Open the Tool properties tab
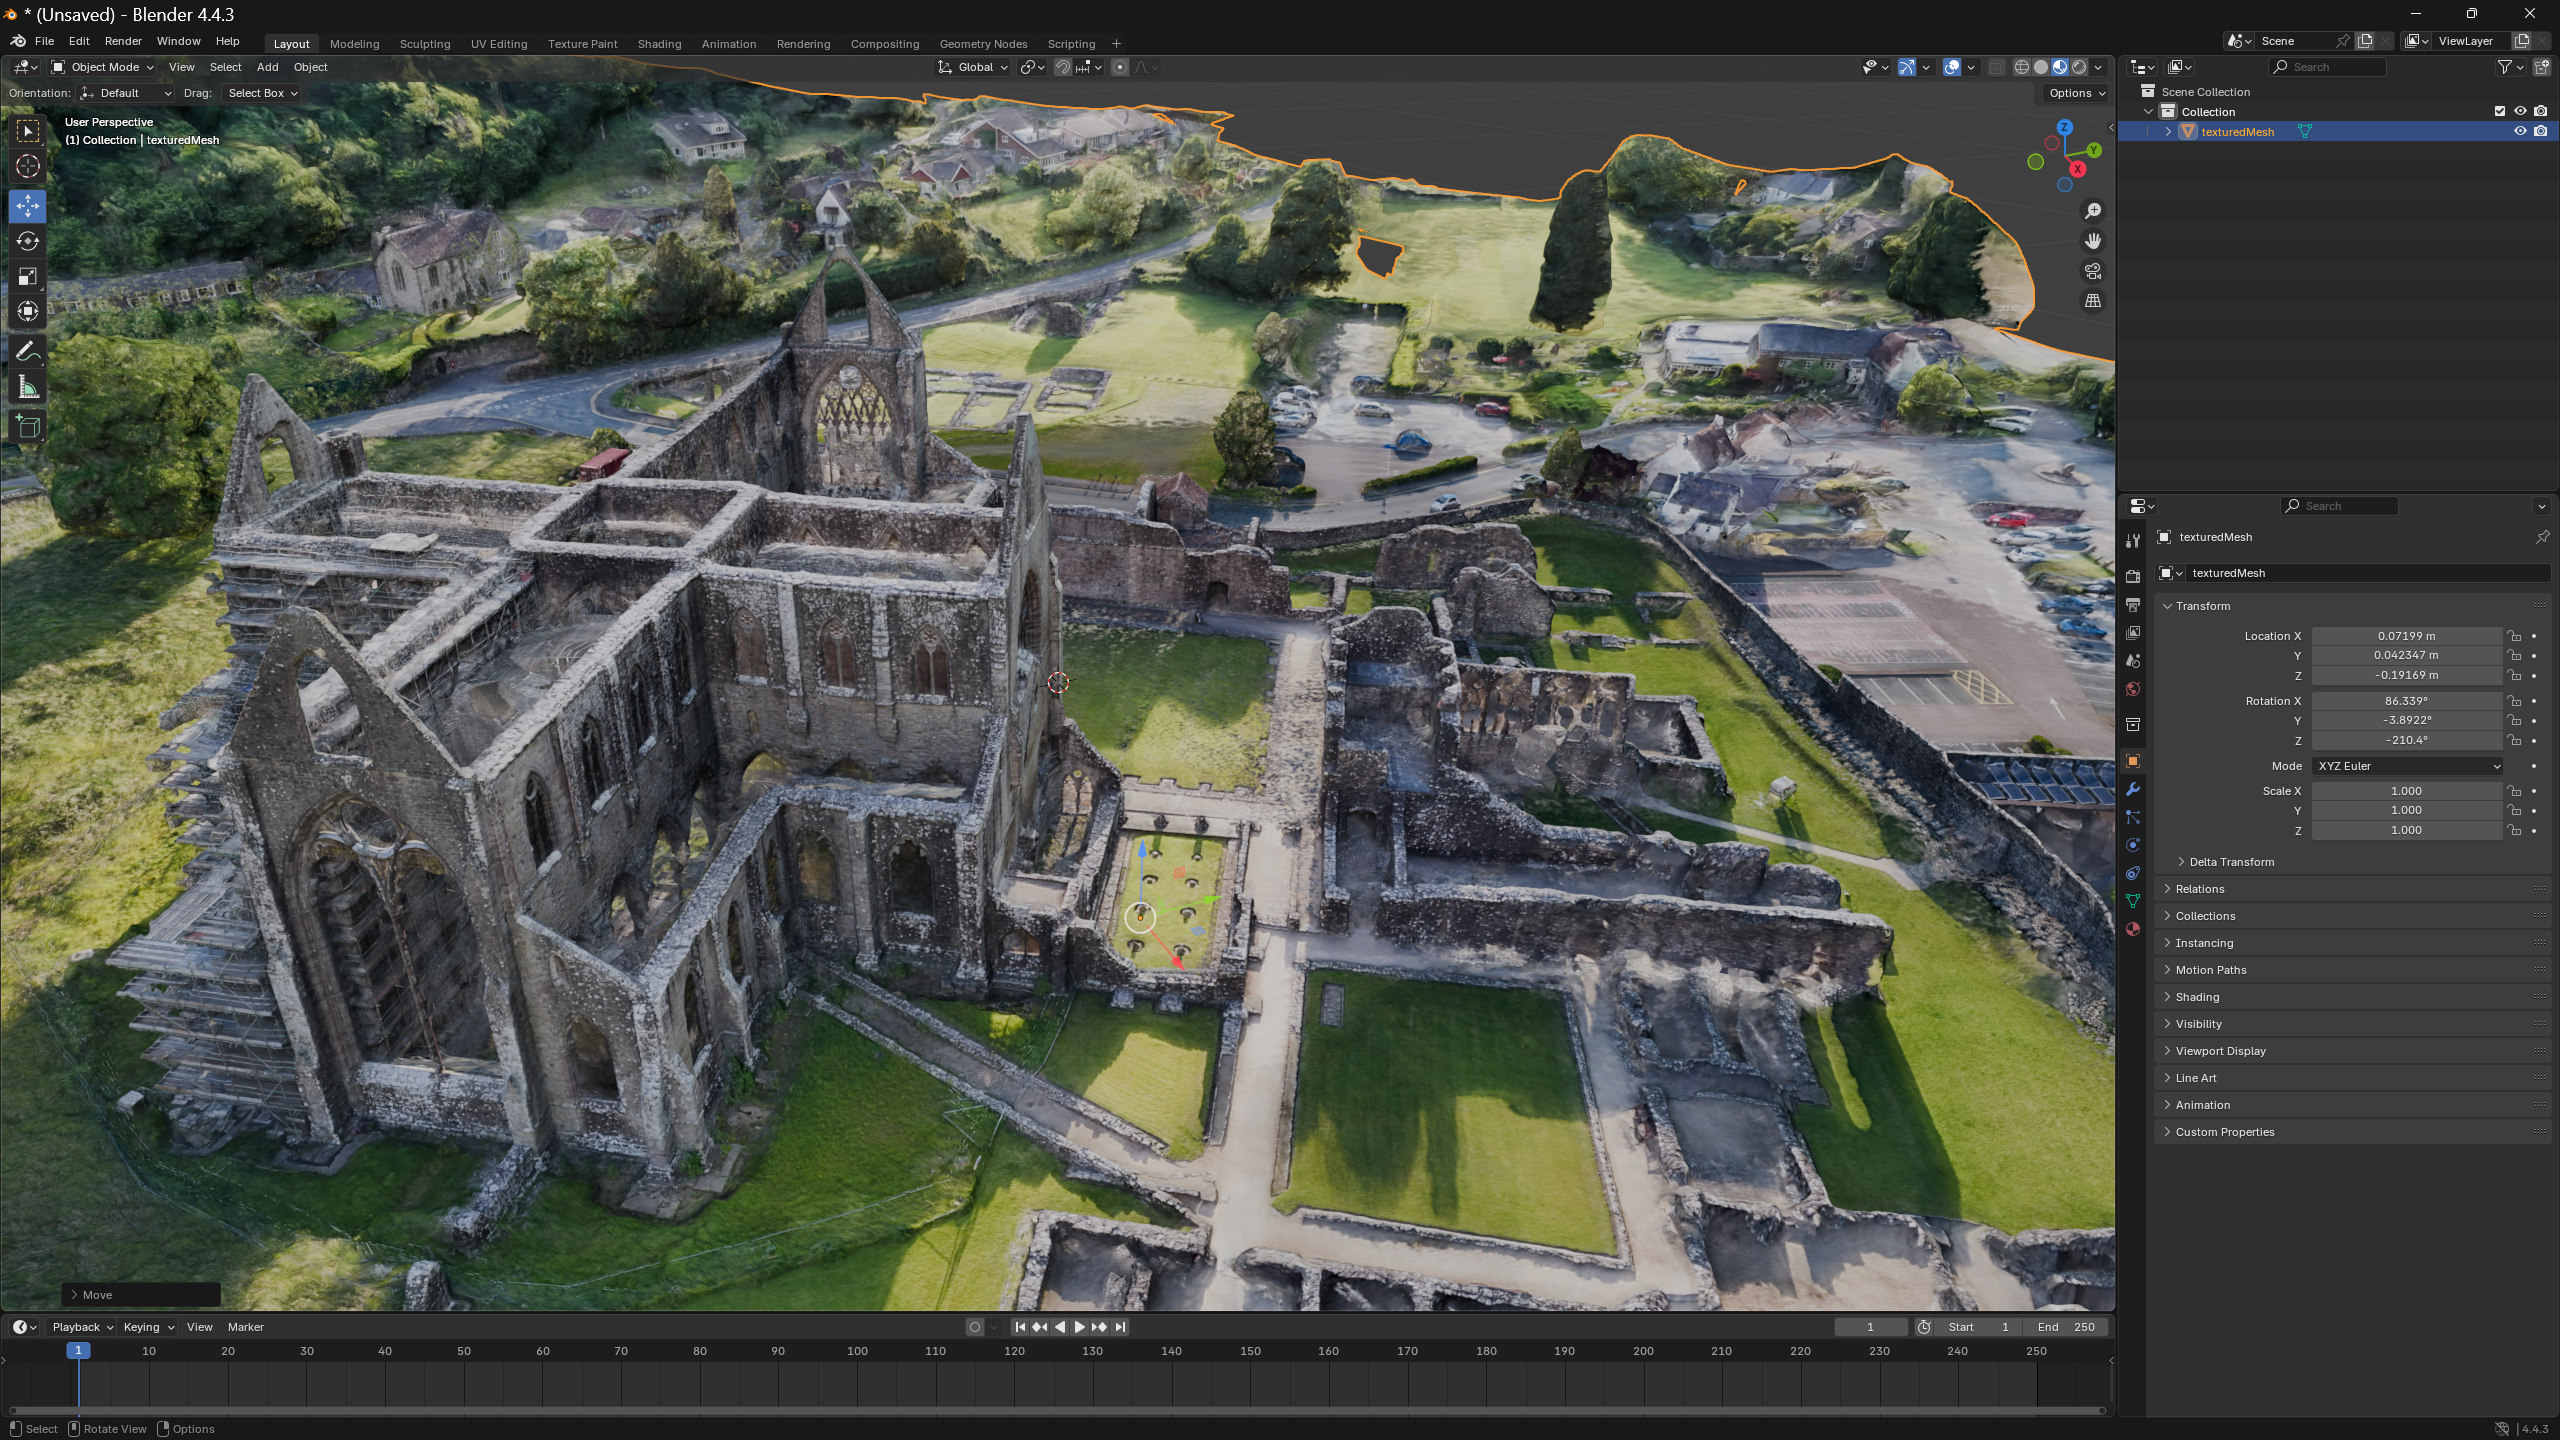The height and width of the screenshot is (1440, 2560). click(2133, 541)
